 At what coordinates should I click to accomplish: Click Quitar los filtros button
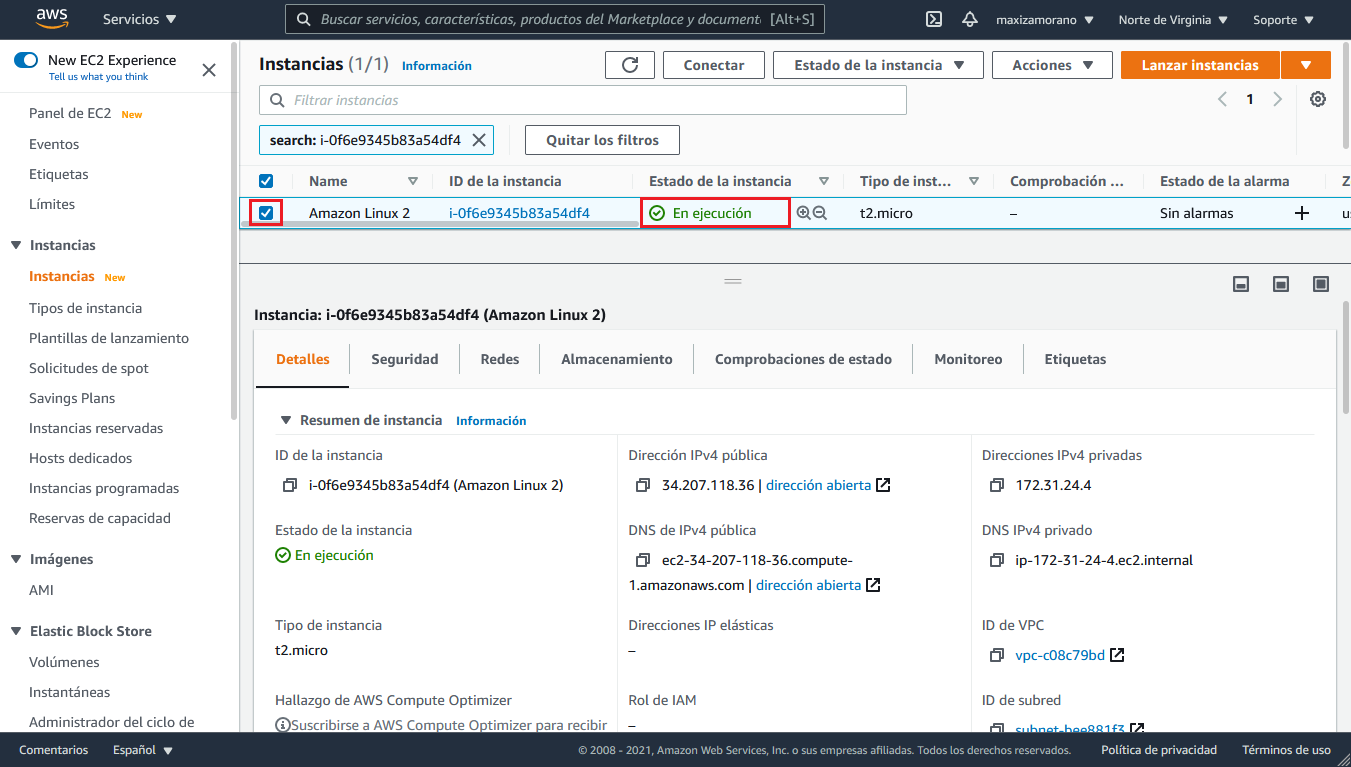(602, 140)
